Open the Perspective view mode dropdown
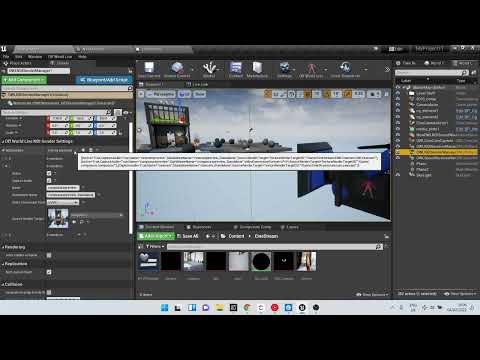This screenshot has height=360, width=480. pos(161,94)
